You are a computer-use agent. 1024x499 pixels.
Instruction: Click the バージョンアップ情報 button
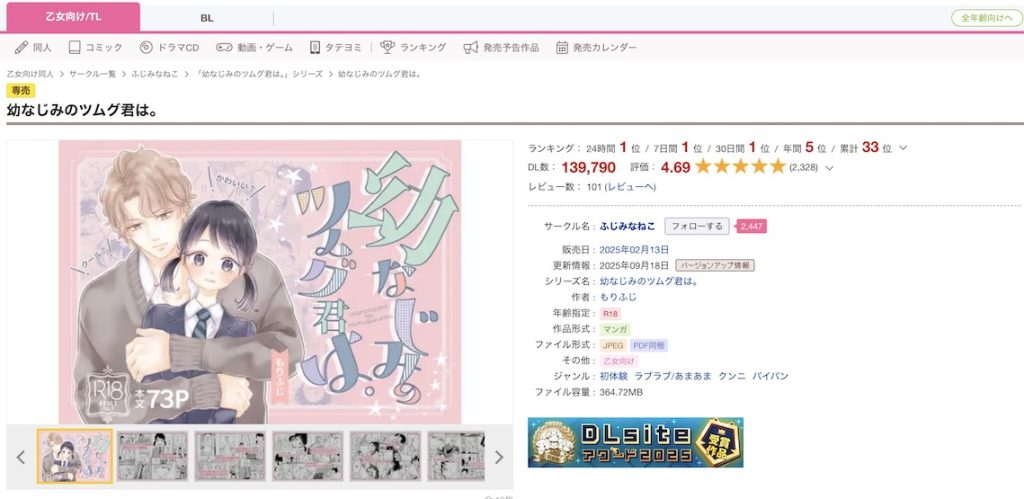(x=715, y=265)
